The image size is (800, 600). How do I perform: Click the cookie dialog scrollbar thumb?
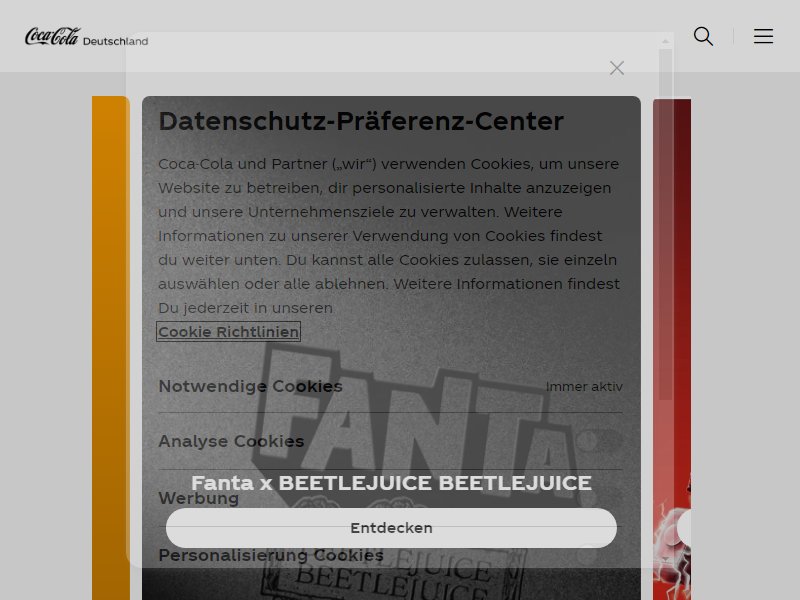[x=665, y=224]
